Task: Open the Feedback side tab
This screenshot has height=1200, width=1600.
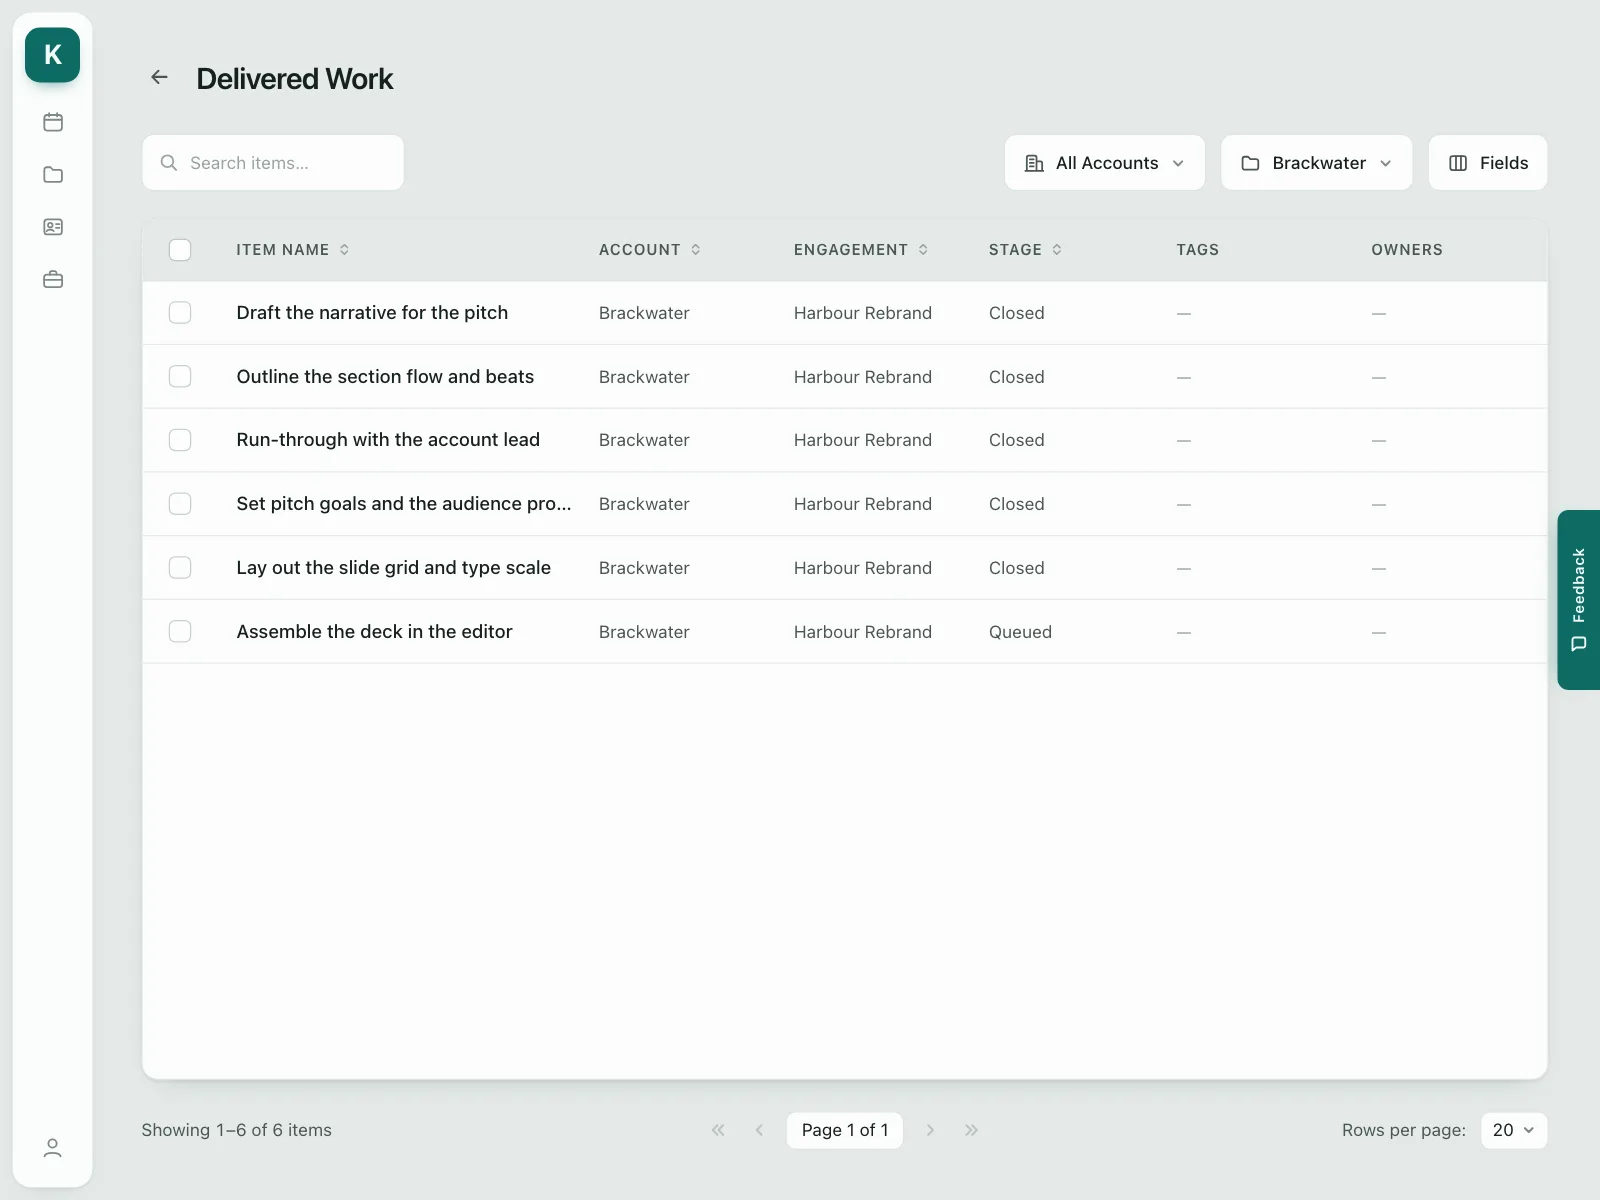Action: point(1578,600)
